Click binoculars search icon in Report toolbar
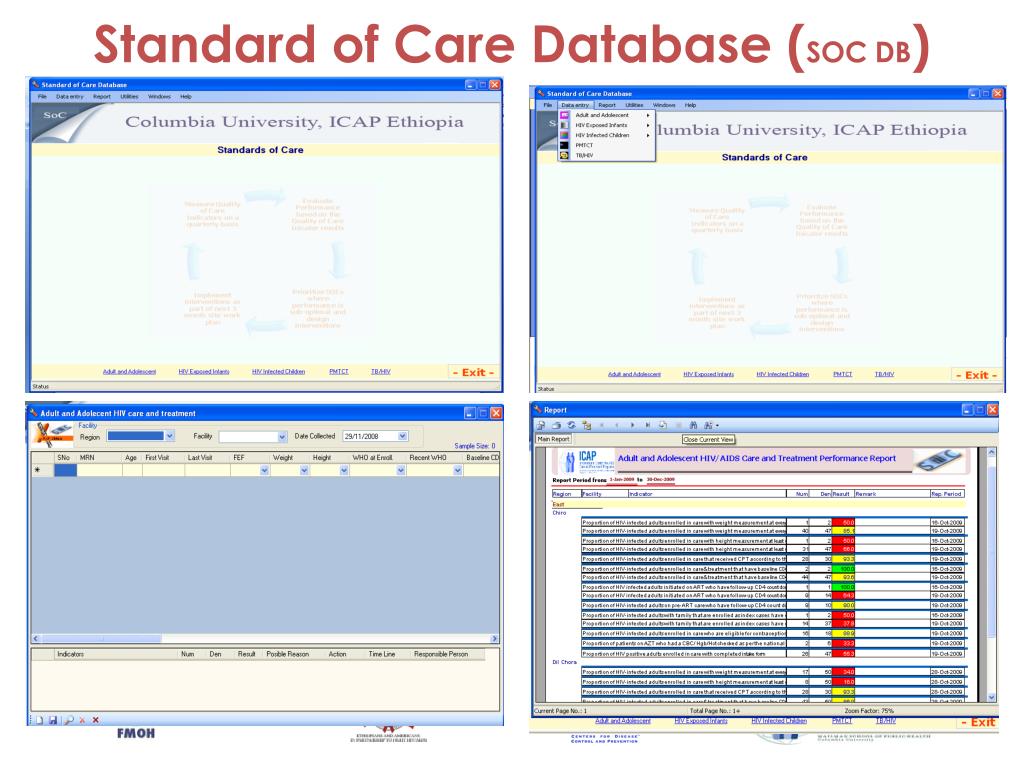Image resolution: width=1024 pixels, height=768 pixels. [693, 425]
